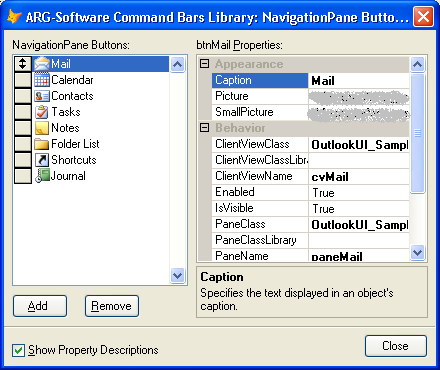Select the SmallPicture property row
Screen dimensions: 440x370
[x=260, y=112]
